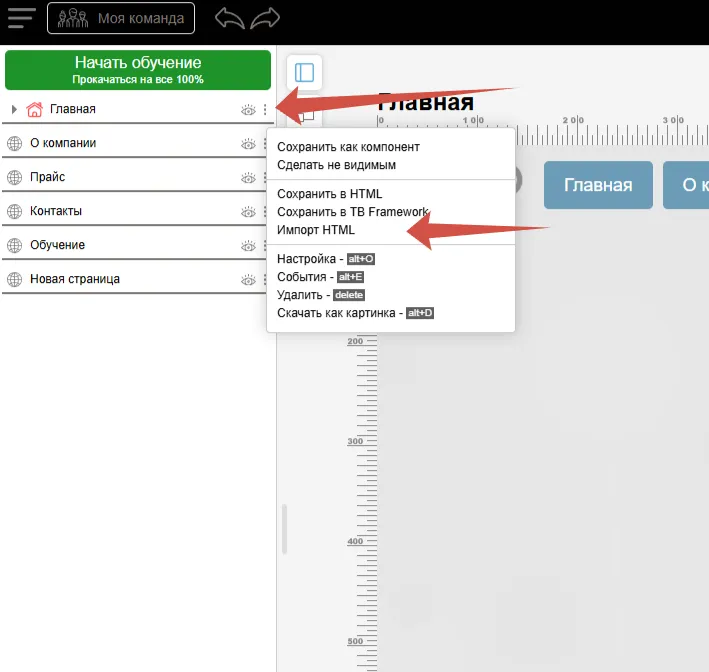Screen dimensions: 709x672
Task: Click the redo arrow icon
Action: click(x=266, y=18)
